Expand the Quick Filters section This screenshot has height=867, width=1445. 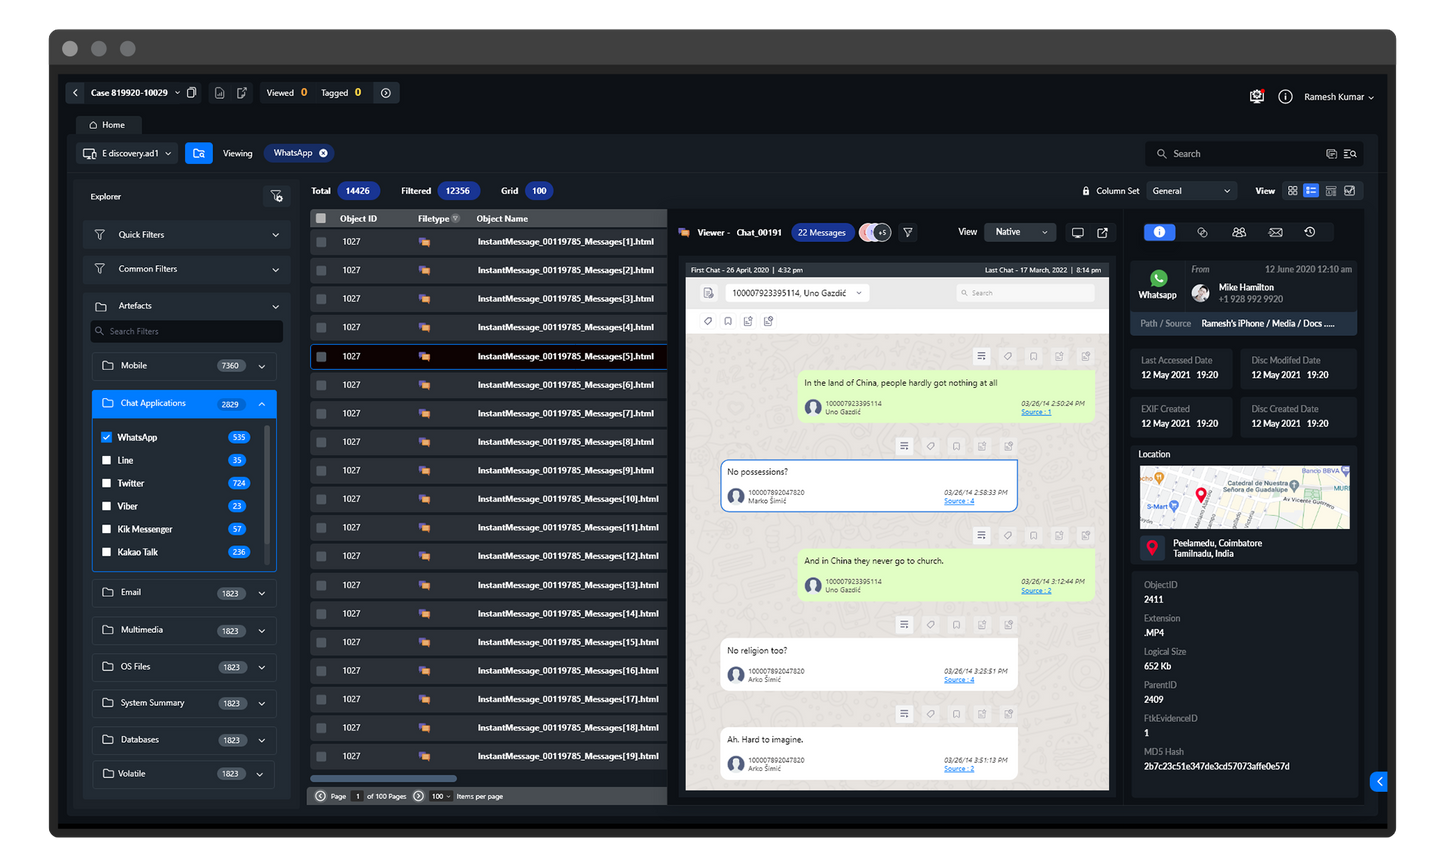click(186, 235)
